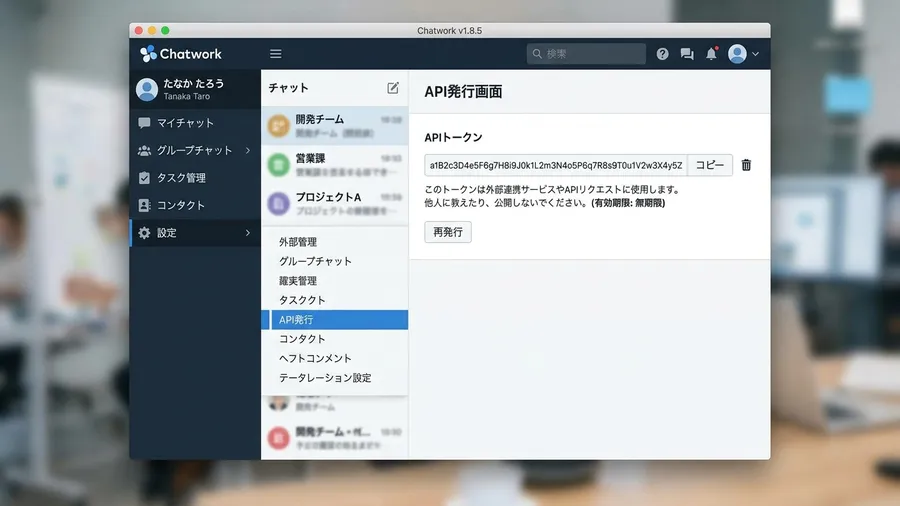Image resolution: width=900 pixels, height=506 pixels.
Task: Click the 設定 gear icon
Action: tap(144, 233)
